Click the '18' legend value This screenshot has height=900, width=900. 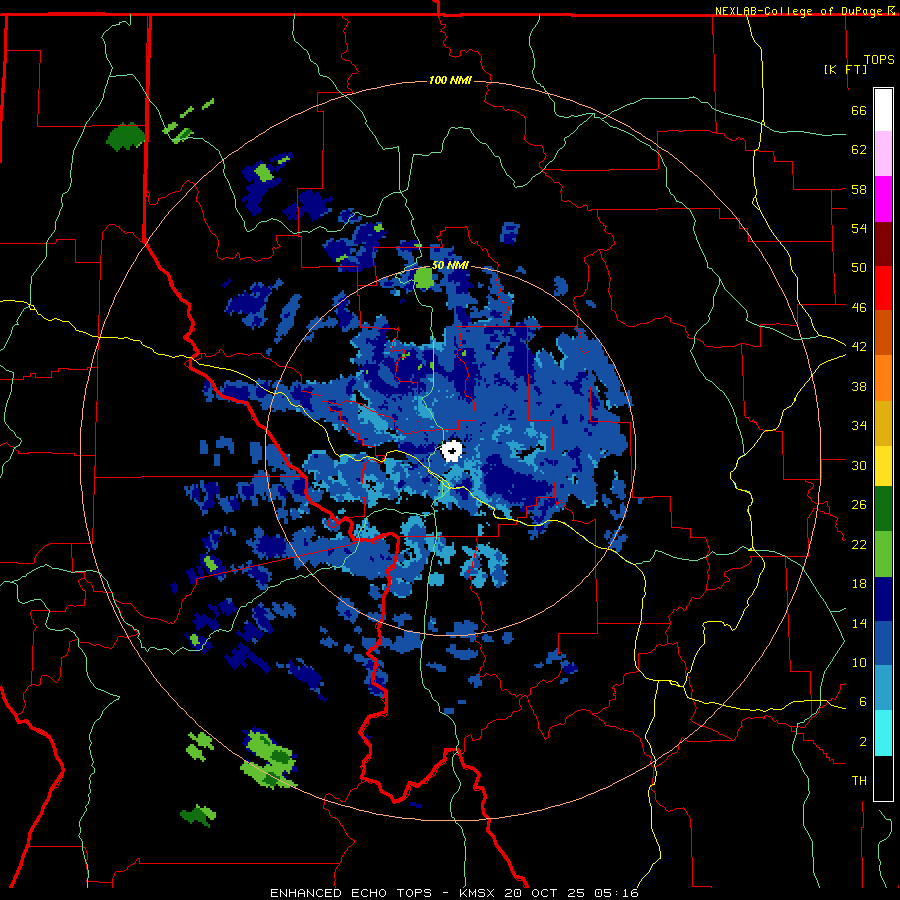click(859, 584)
